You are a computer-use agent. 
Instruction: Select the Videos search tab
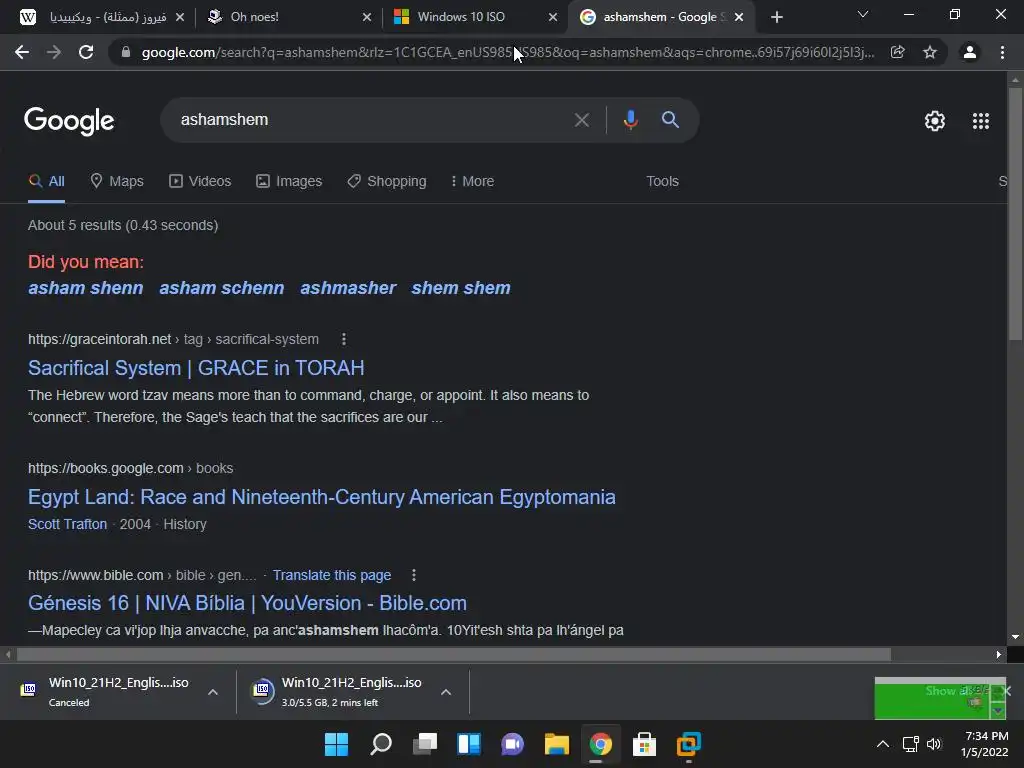coord(200,181)
